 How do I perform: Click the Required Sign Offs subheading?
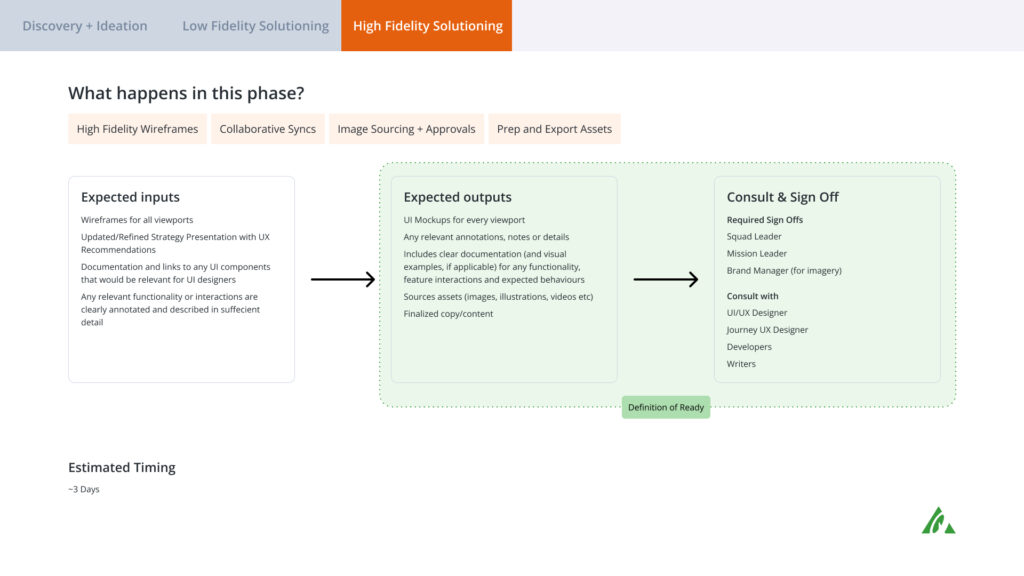[765, 220]
